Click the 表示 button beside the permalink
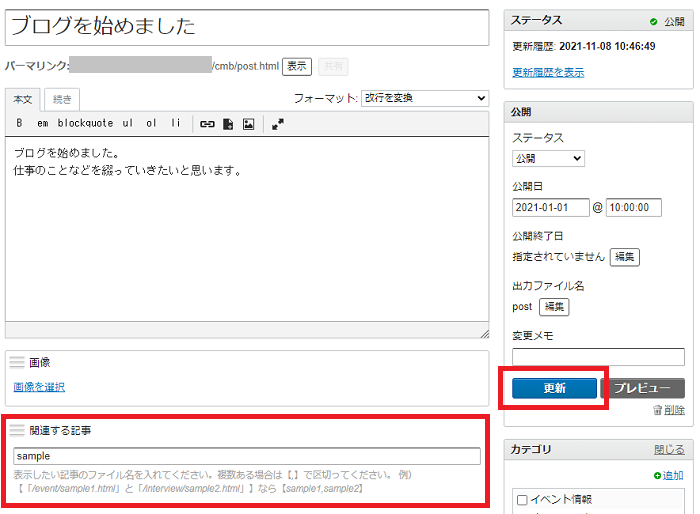Screen dimensions: 700x514 (x=297, y=67)
